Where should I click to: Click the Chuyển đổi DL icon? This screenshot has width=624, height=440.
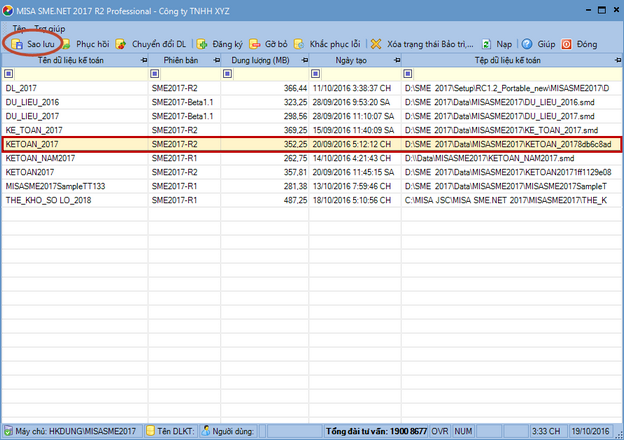click(121, 44)
